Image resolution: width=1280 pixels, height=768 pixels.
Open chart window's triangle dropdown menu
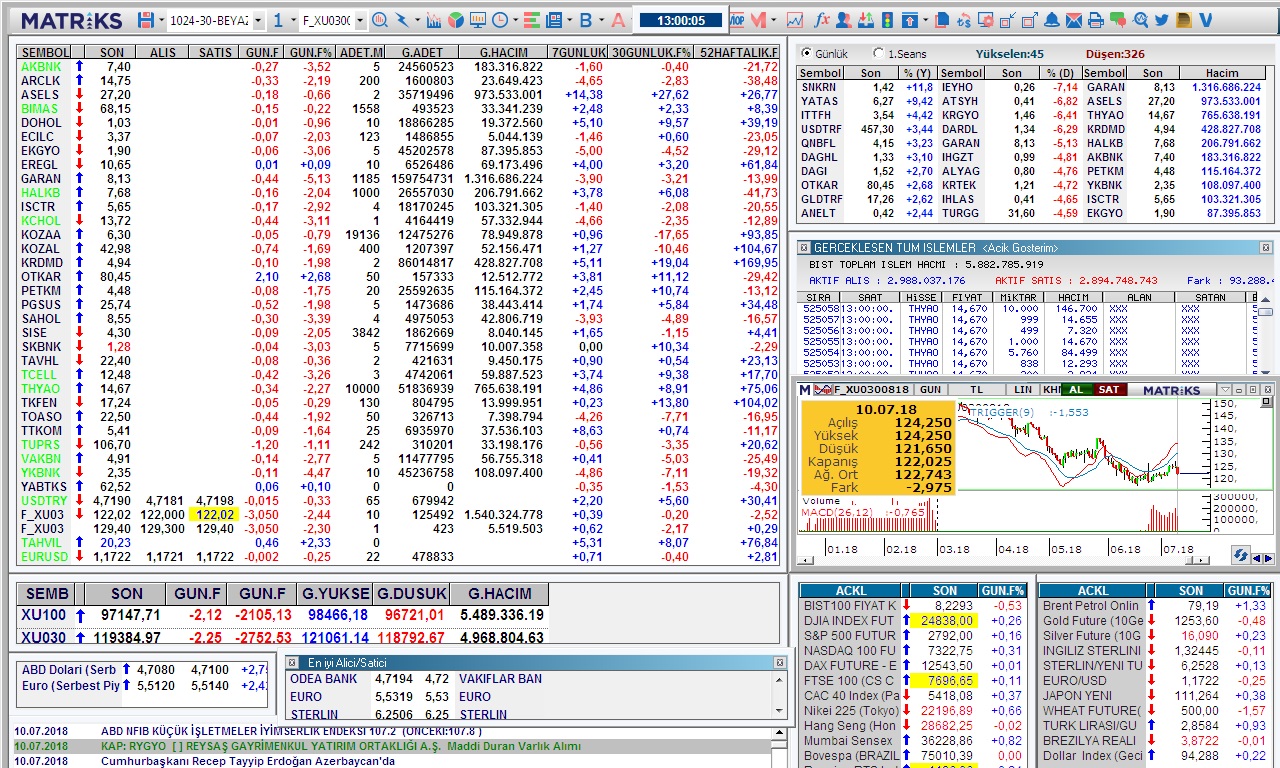[1225, 389]
